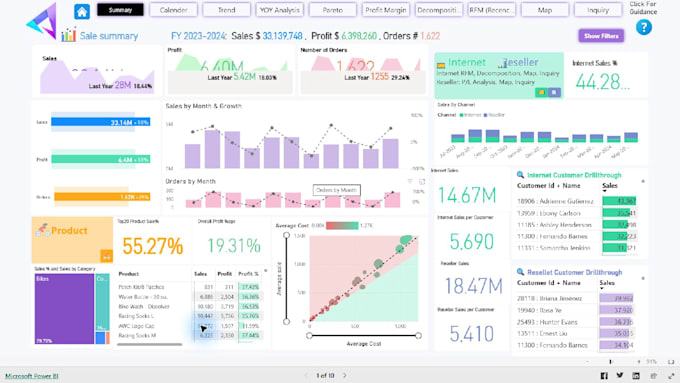Open the Calender tab

[x=173, y=10]
